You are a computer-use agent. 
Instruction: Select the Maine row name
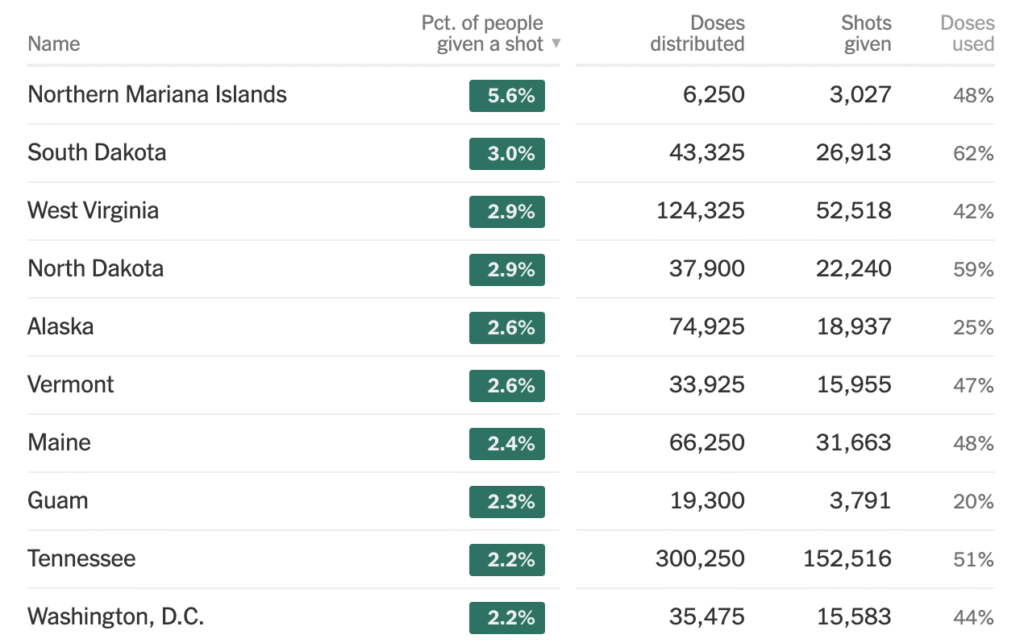(59, 443)
